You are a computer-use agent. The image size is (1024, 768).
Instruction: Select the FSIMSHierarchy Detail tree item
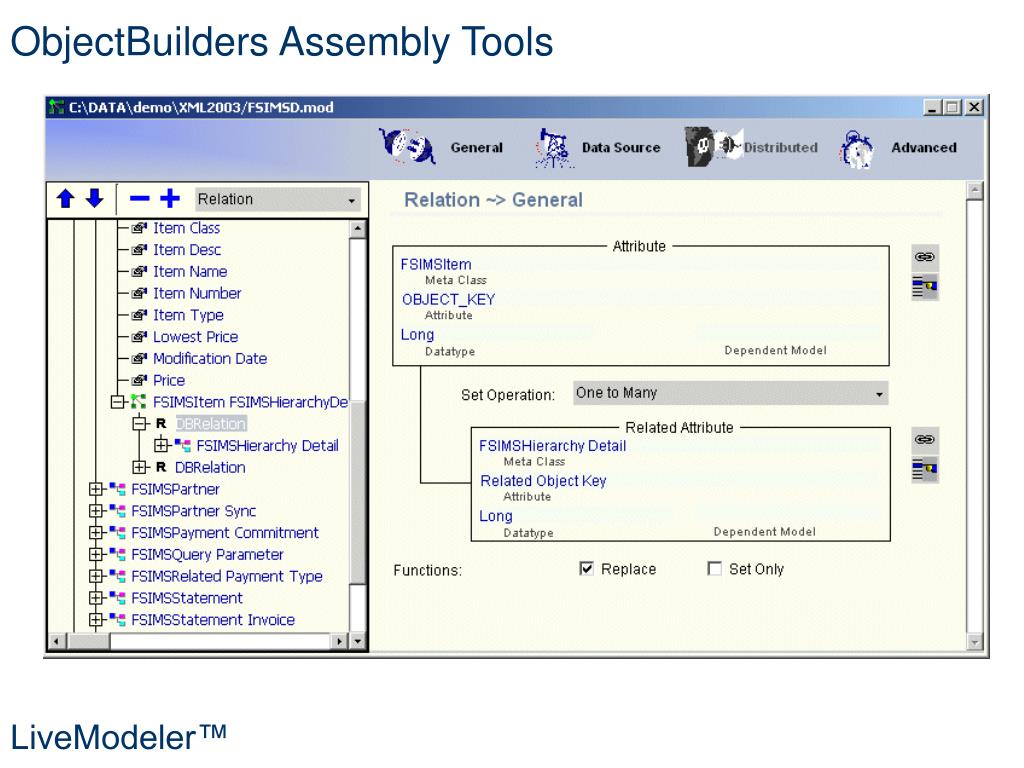click(267, 445)
